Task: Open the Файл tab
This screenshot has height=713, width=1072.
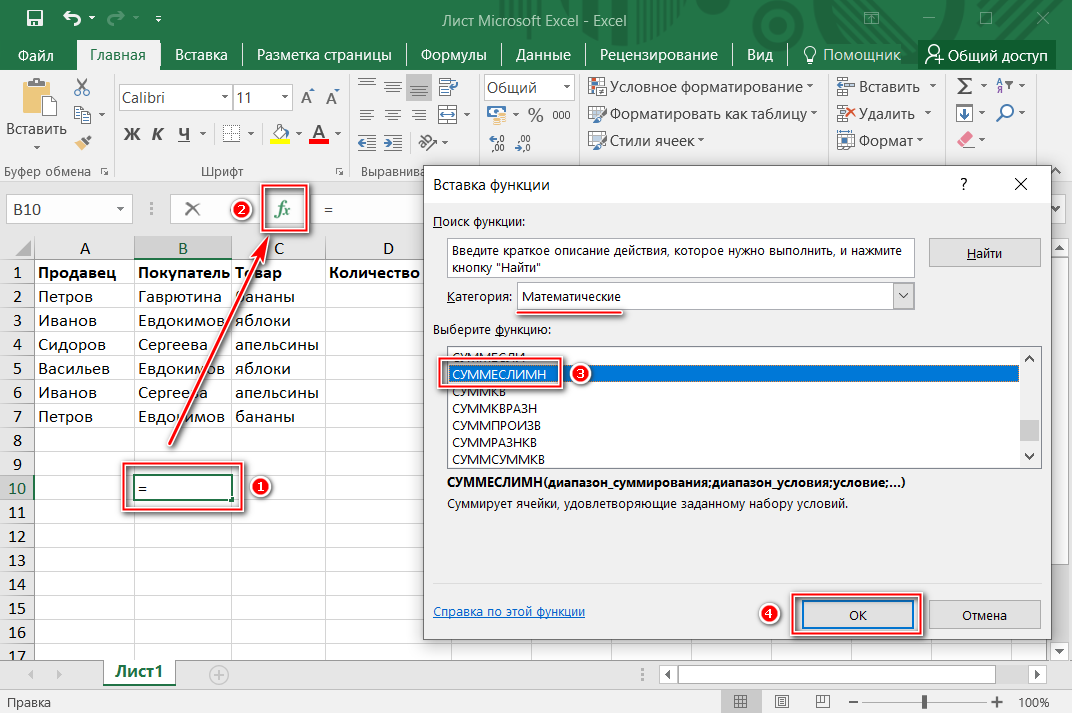Action: click(x=36, y=55)
